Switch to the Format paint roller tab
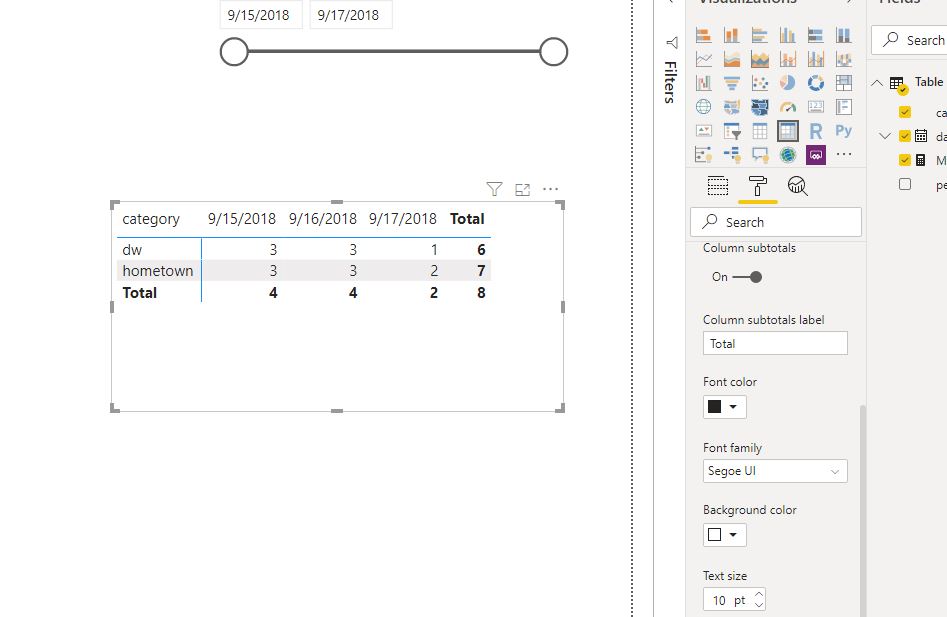The width and height of the screenshot is (947, 617). pos(757,186)
